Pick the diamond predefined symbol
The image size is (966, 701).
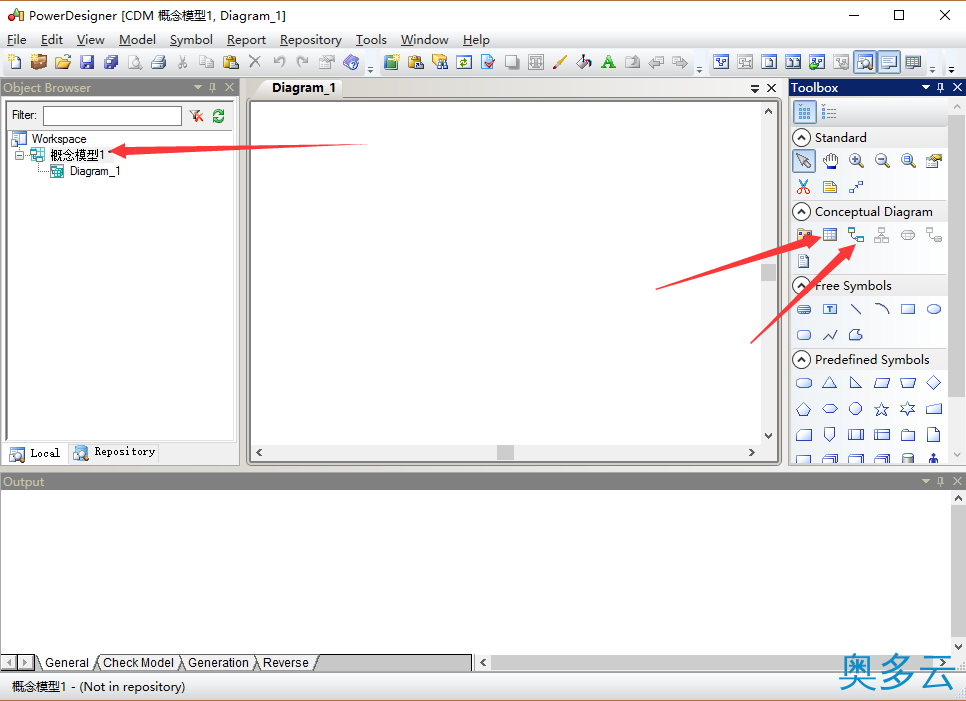(933, 383)
